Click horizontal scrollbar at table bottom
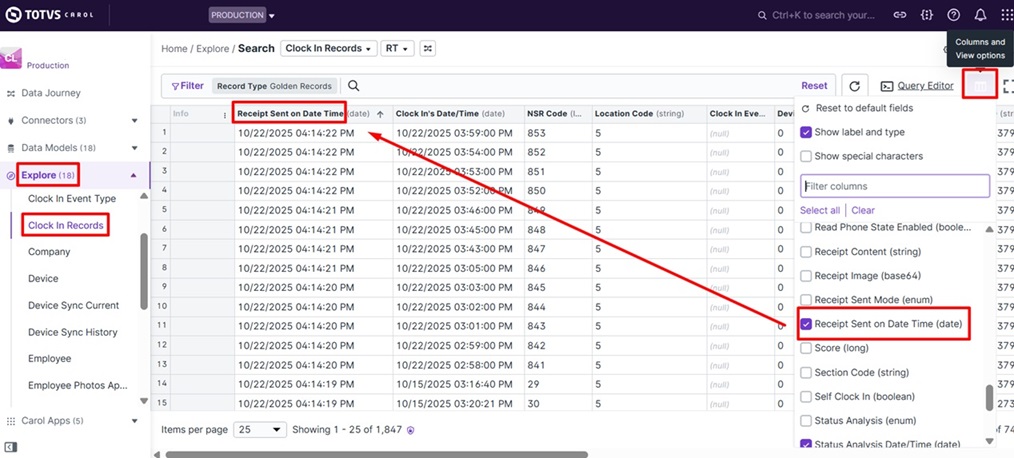 click(x=376, y=454)
